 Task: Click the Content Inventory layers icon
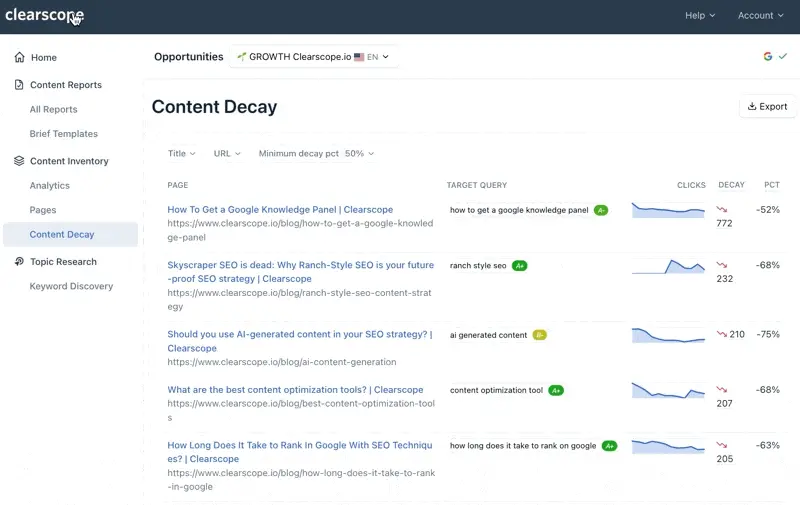point(19,161)
